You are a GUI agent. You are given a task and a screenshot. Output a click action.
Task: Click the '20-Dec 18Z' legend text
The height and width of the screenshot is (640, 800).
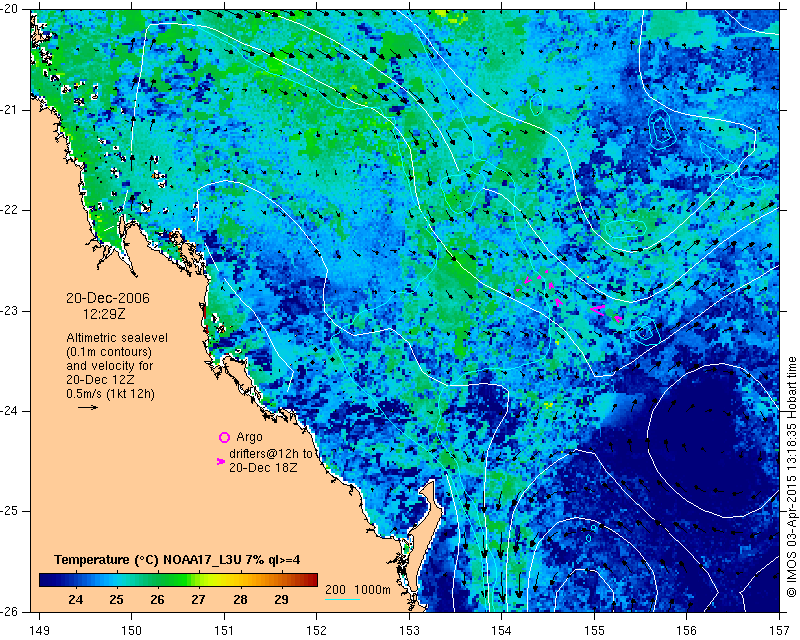[263, 467]
